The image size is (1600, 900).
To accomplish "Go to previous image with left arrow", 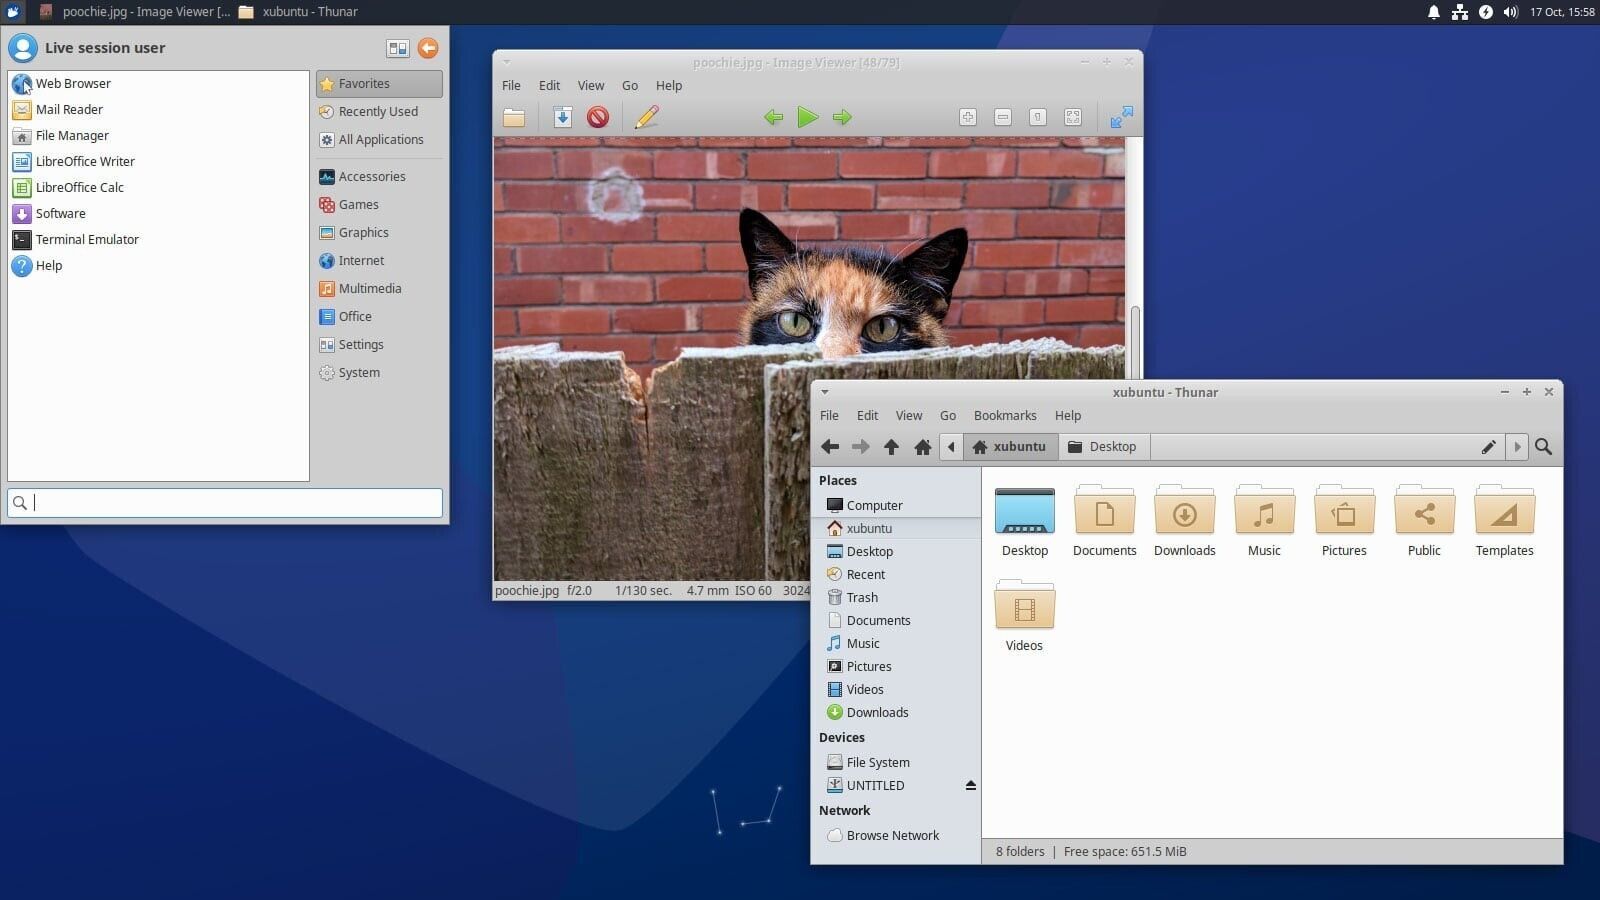I will [x=773, y=117].
